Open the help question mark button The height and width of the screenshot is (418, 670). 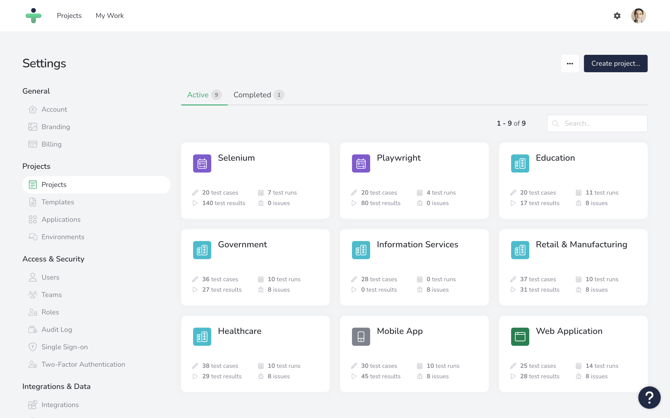coord(649,397)
